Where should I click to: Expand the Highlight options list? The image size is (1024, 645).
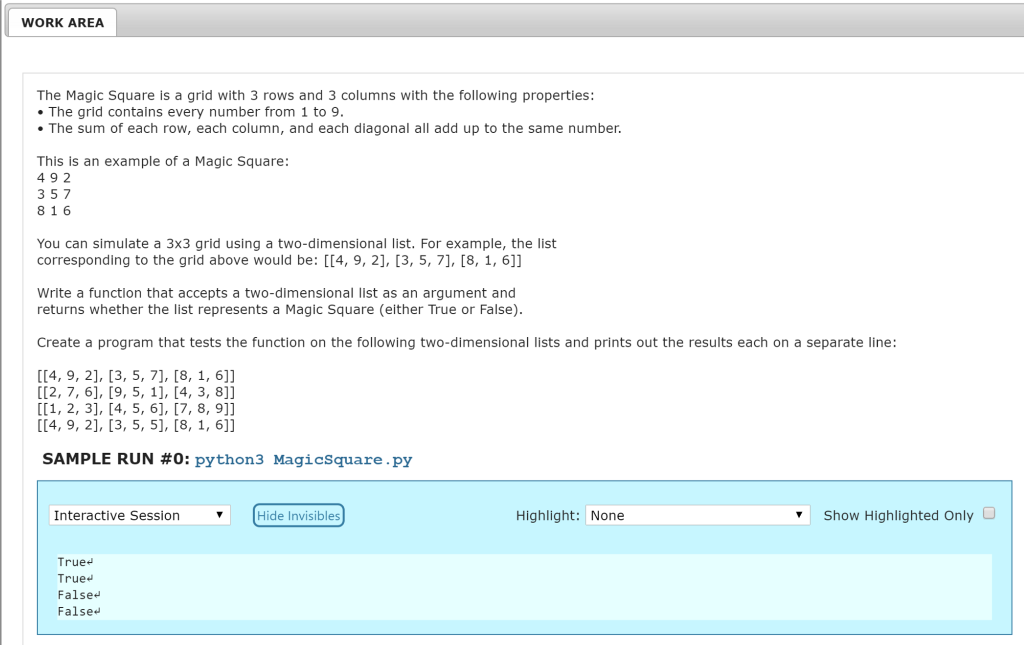point(800,515)
